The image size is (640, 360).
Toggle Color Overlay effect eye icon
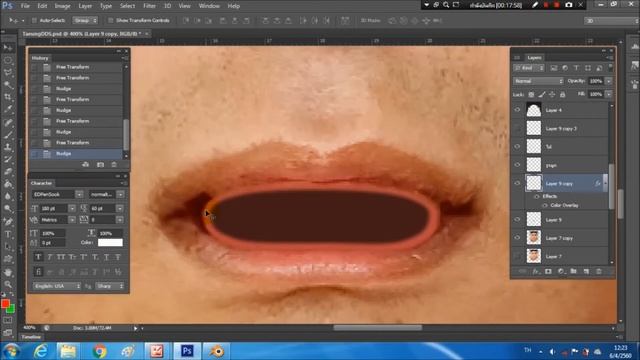(x=545, y=205)
